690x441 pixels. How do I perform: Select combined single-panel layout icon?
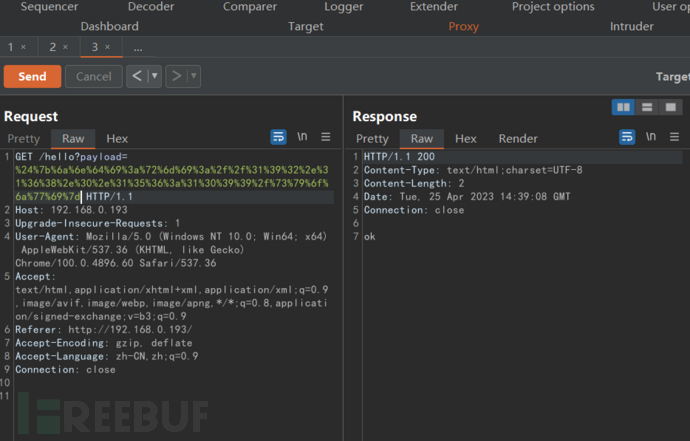coord(671,107)
